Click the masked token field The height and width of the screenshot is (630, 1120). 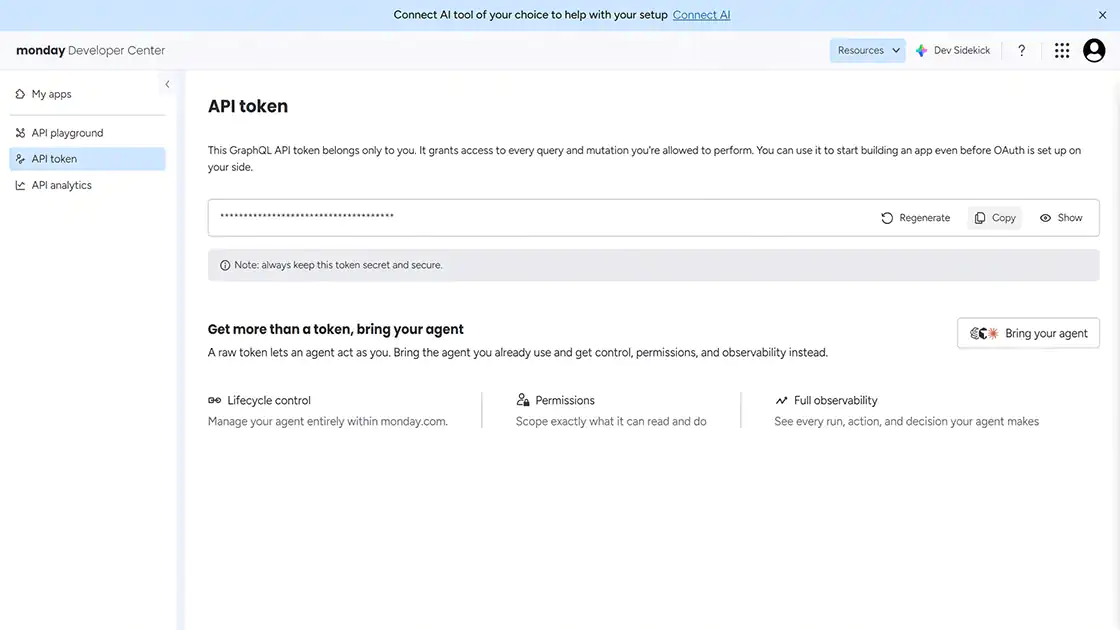(x=654, y=218)
